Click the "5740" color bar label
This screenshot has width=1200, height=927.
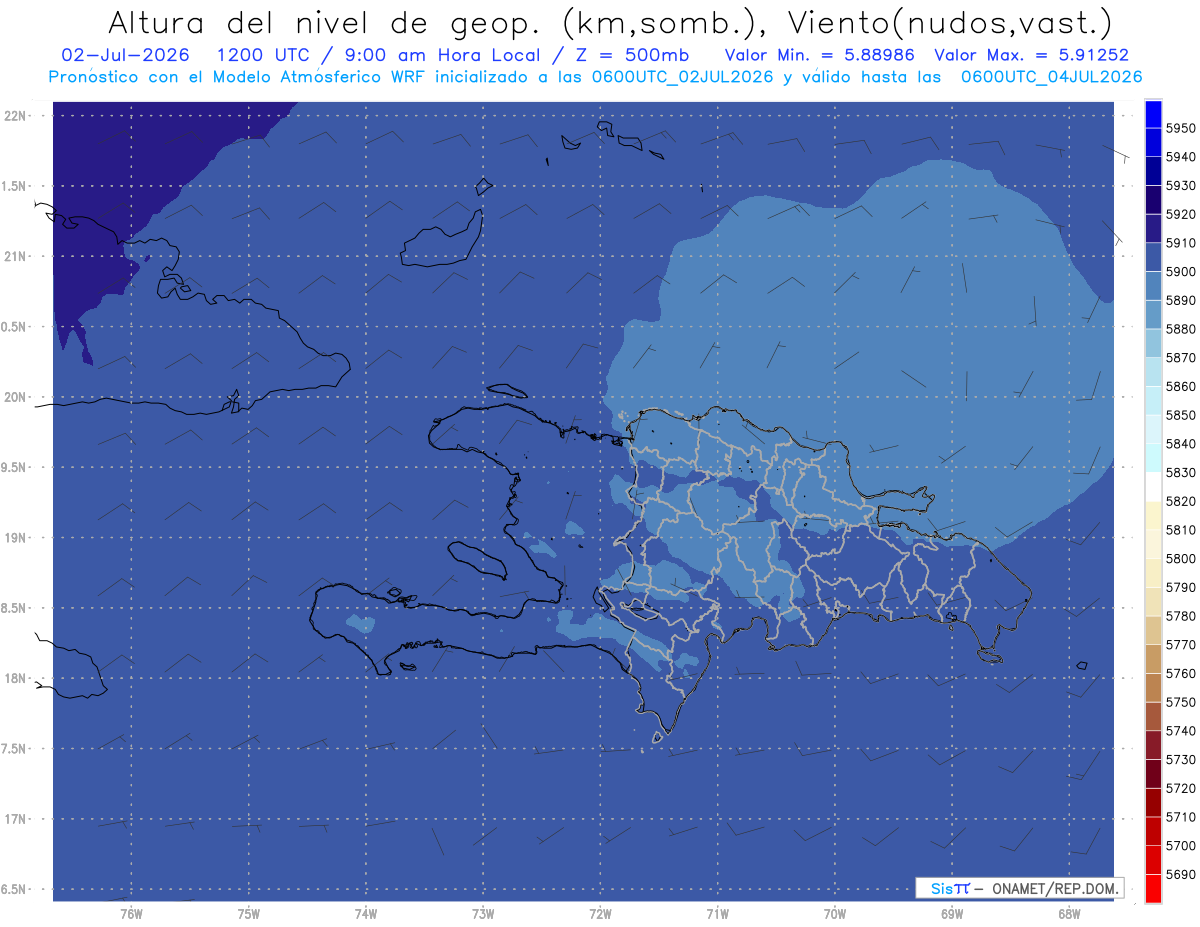click(x=1181, y=730)
